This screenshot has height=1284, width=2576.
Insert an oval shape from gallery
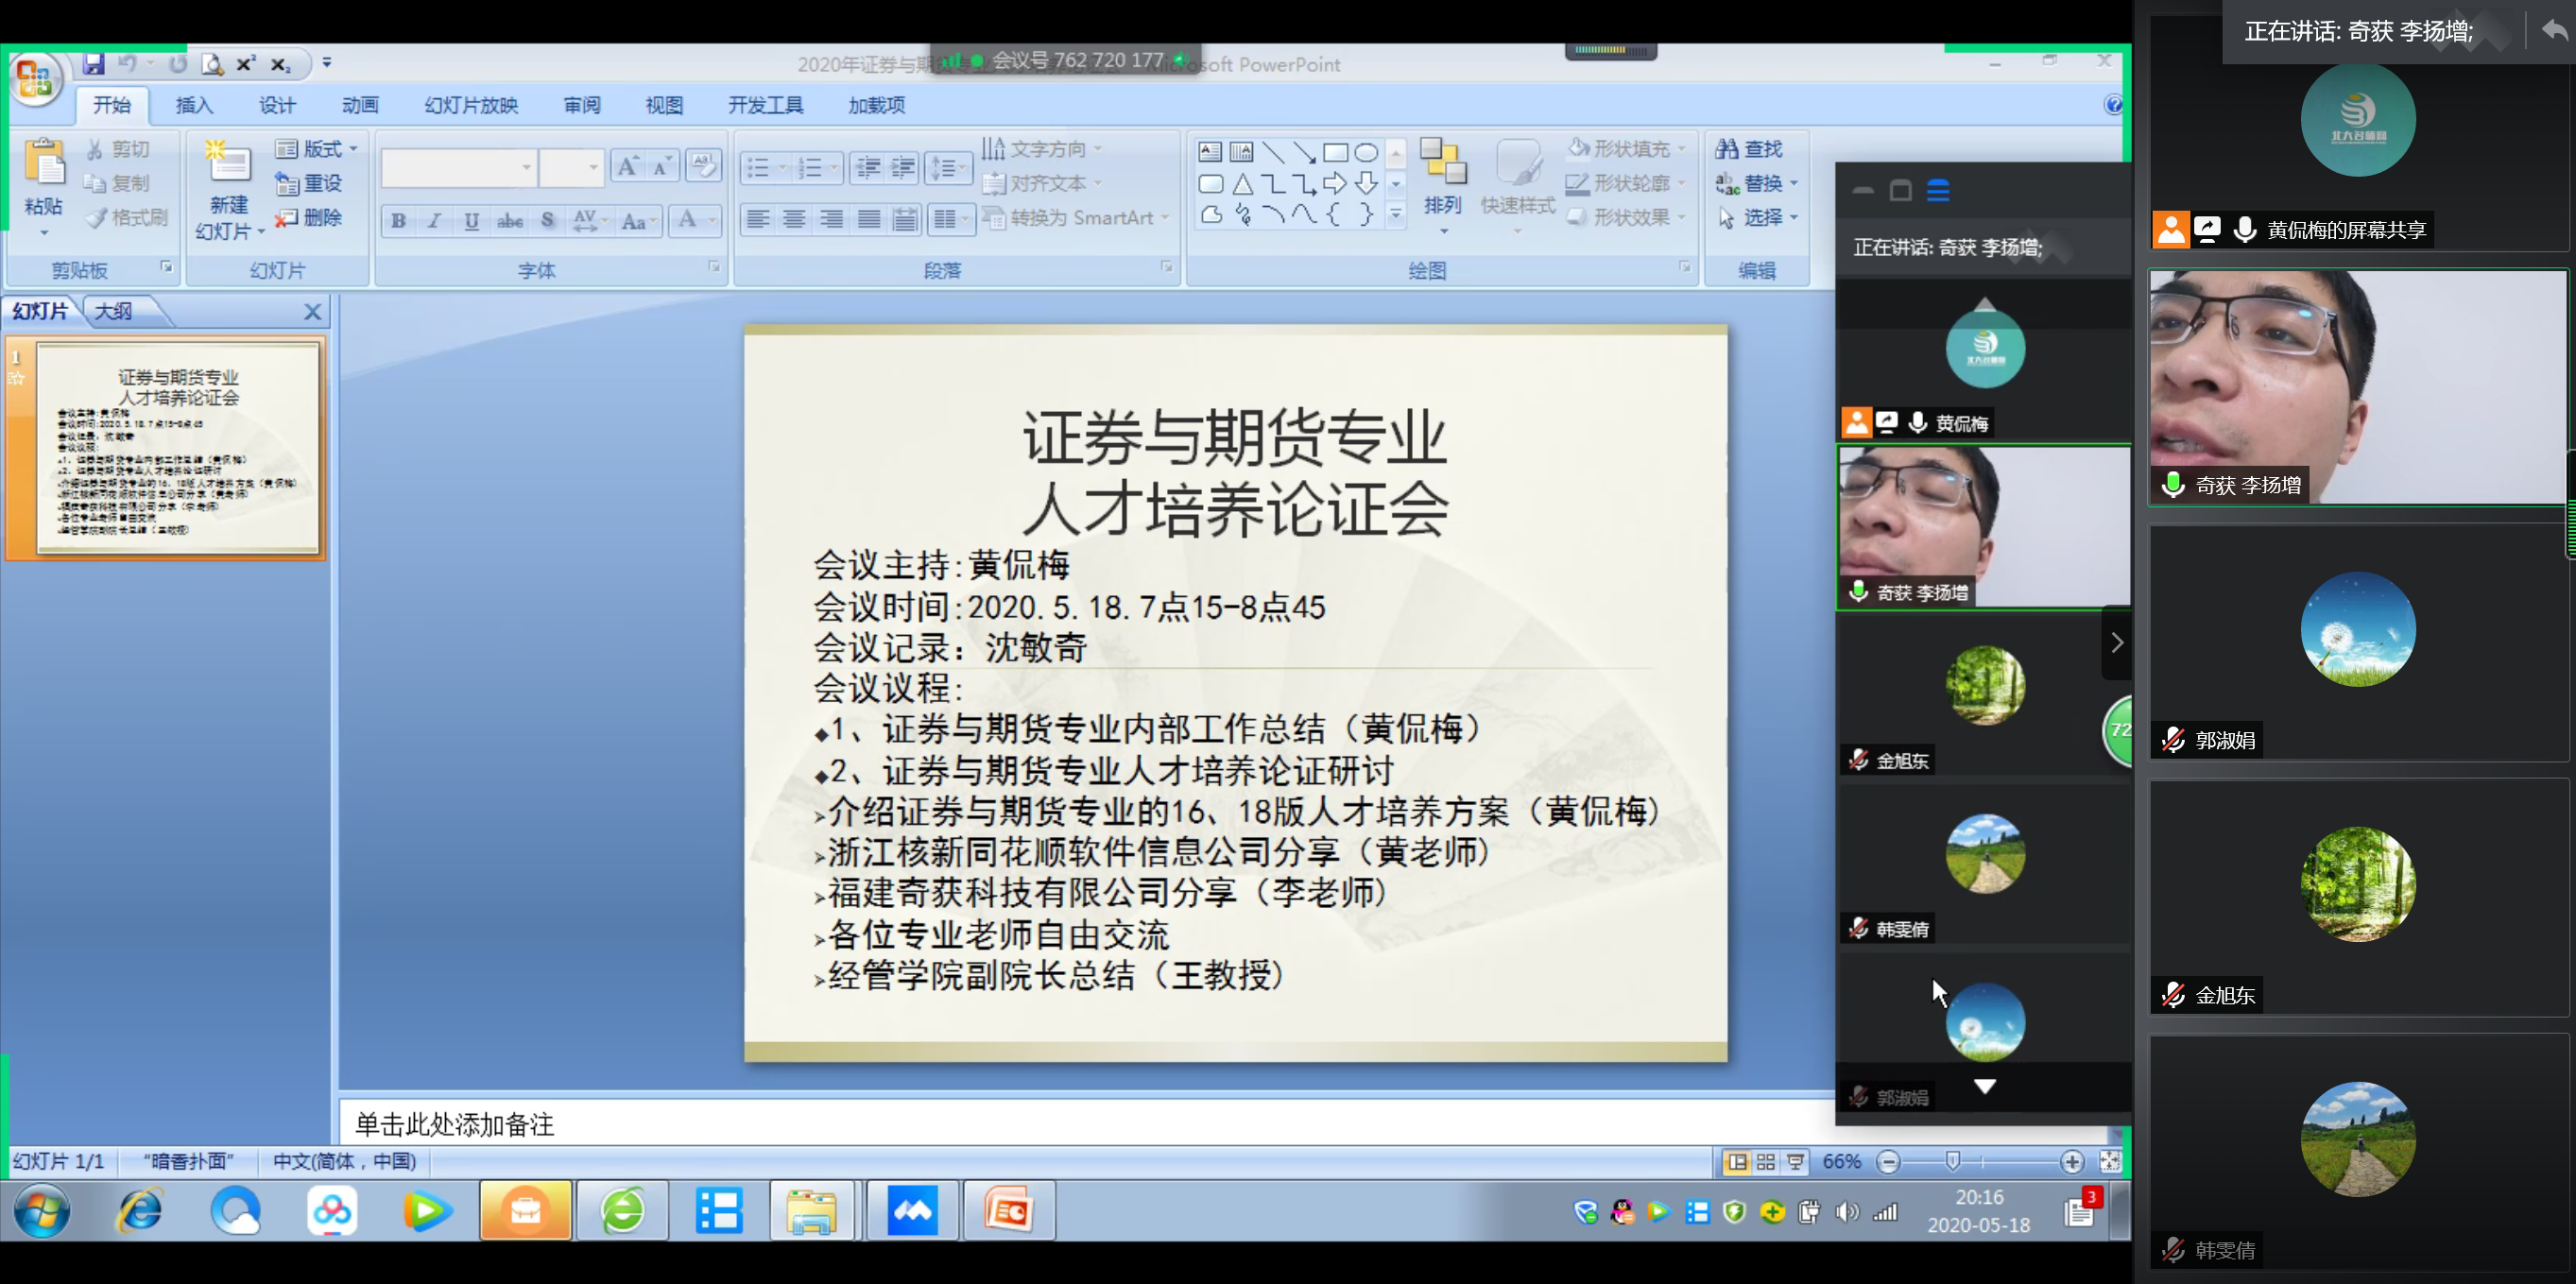point(1366,152)
